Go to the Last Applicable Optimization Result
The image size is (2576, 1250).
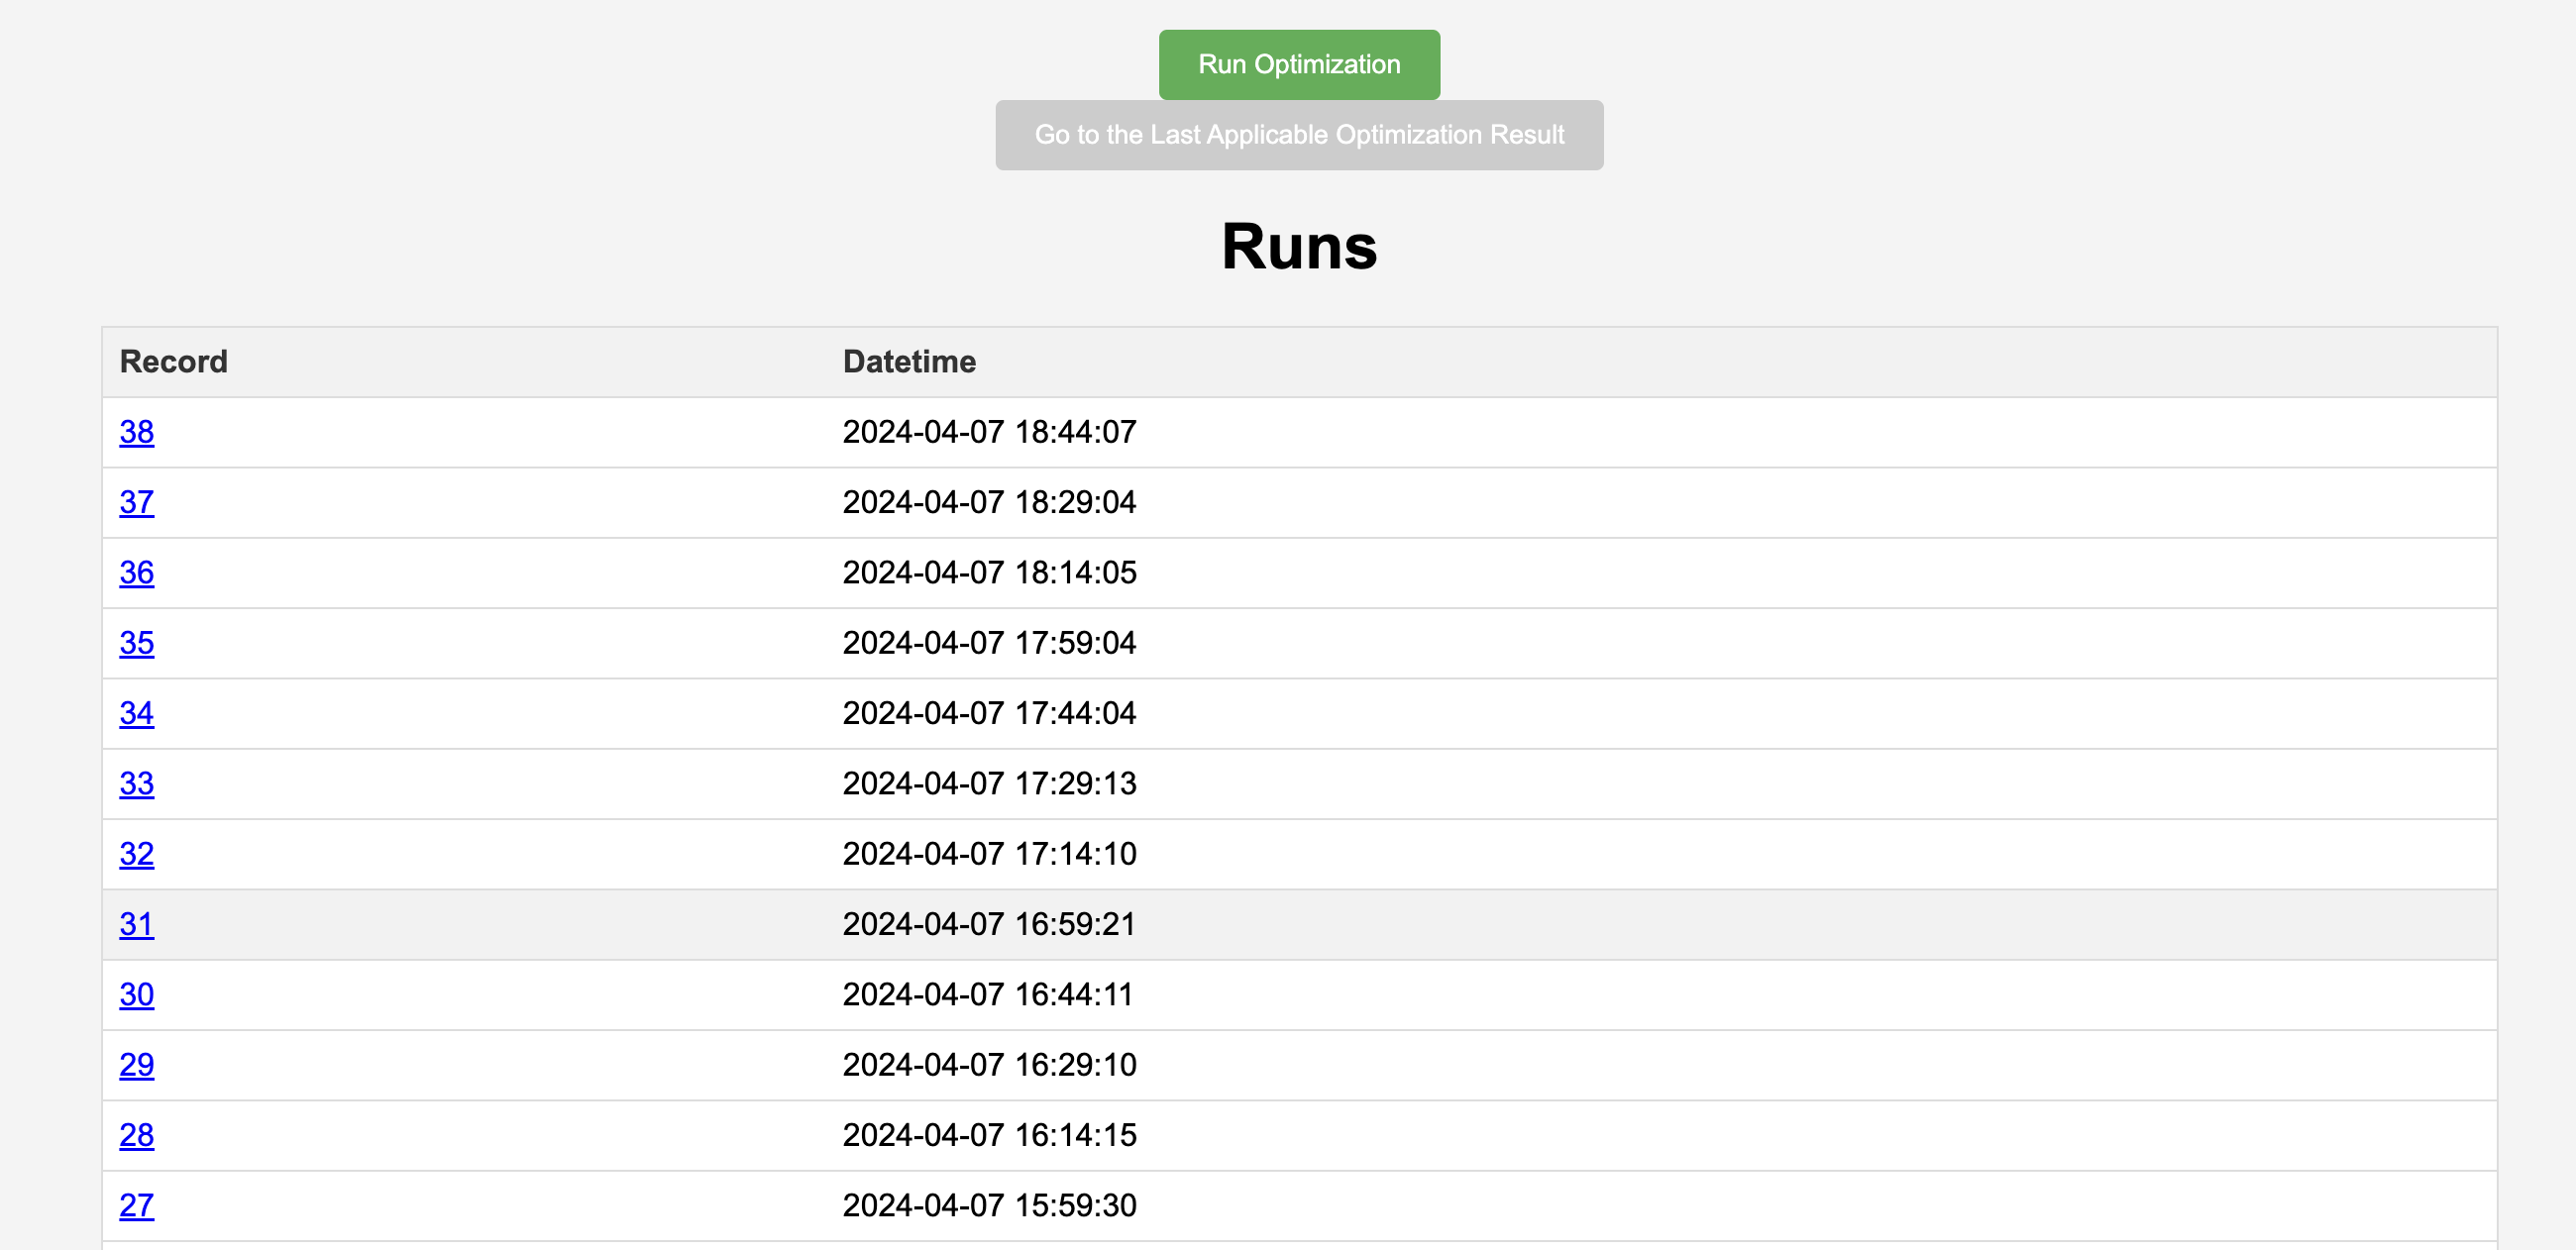pos(1299,135)
